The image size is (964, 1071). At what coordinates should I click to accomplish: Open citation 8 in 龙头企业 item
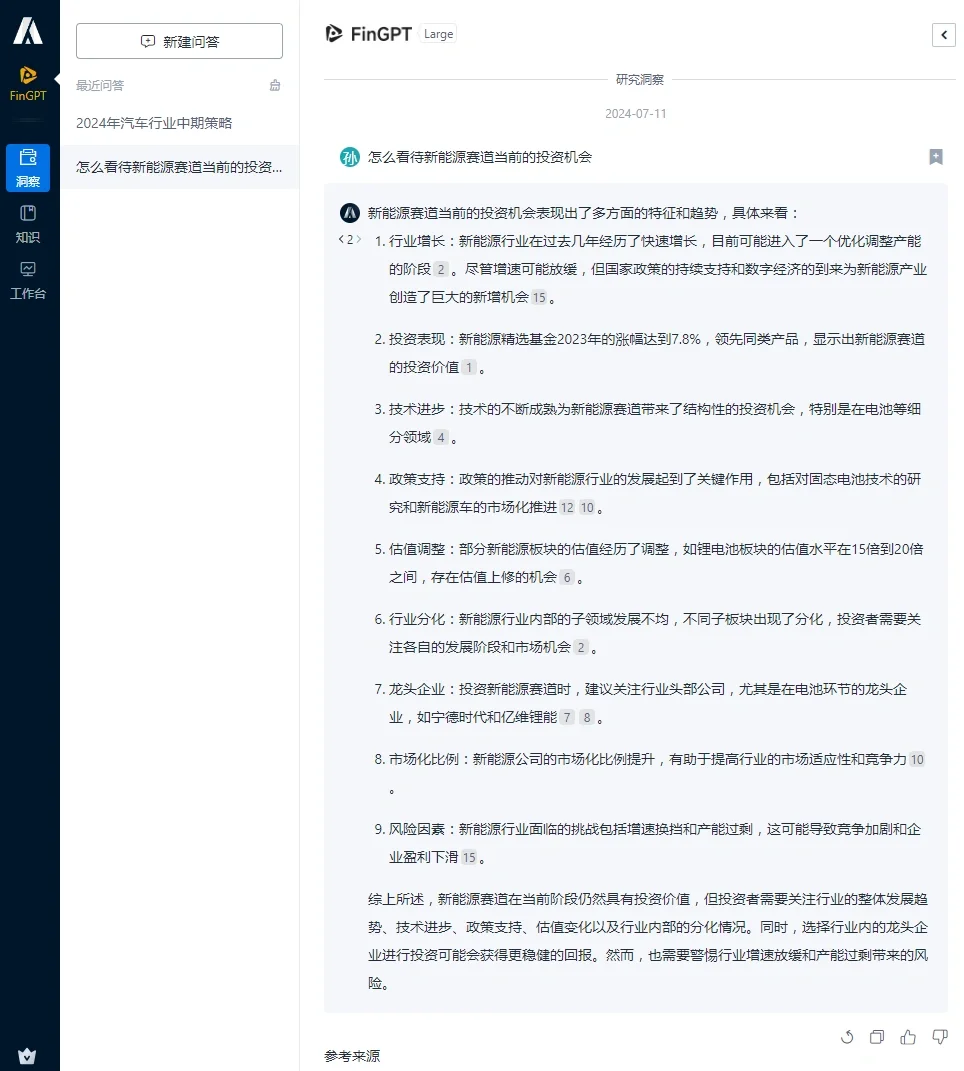tap(587, 717)
